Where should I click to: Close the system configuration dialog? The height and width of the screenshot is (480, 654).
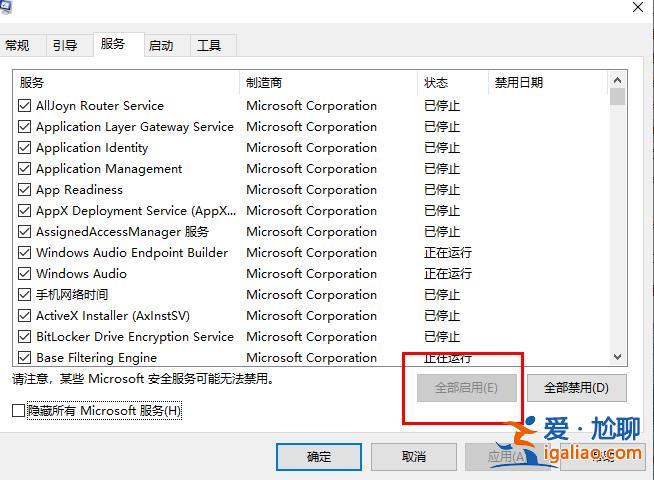click(x=638, y=7)
